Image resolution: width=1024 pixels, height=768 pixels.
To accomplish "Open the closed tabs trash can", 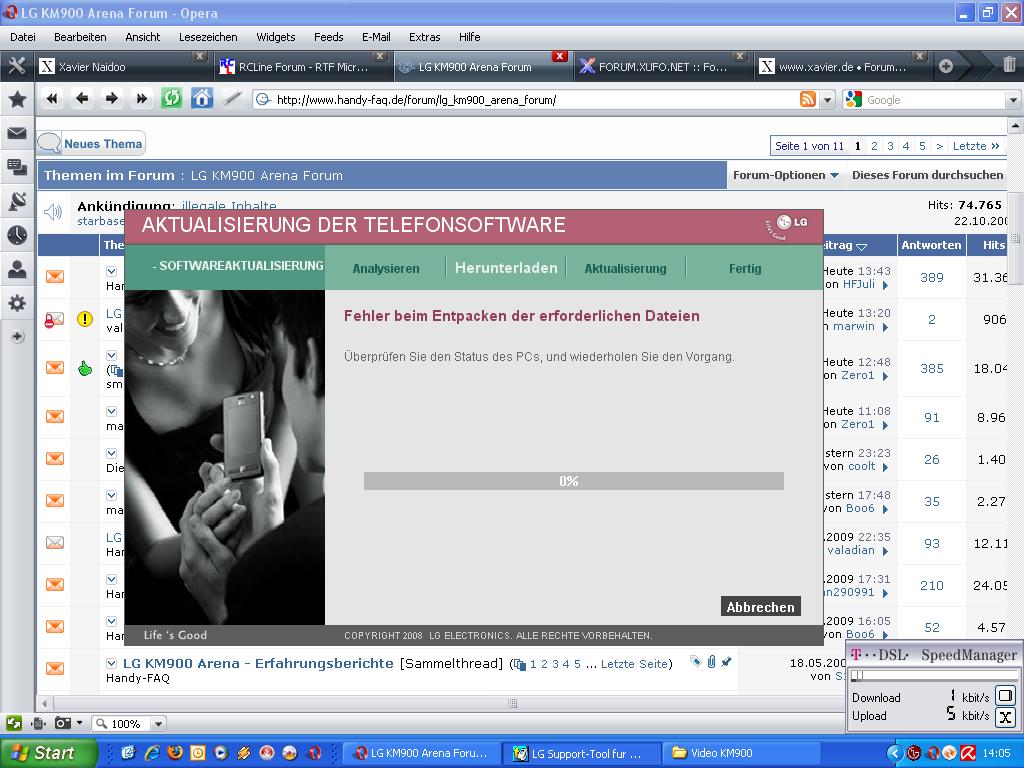I will 1009,65.
